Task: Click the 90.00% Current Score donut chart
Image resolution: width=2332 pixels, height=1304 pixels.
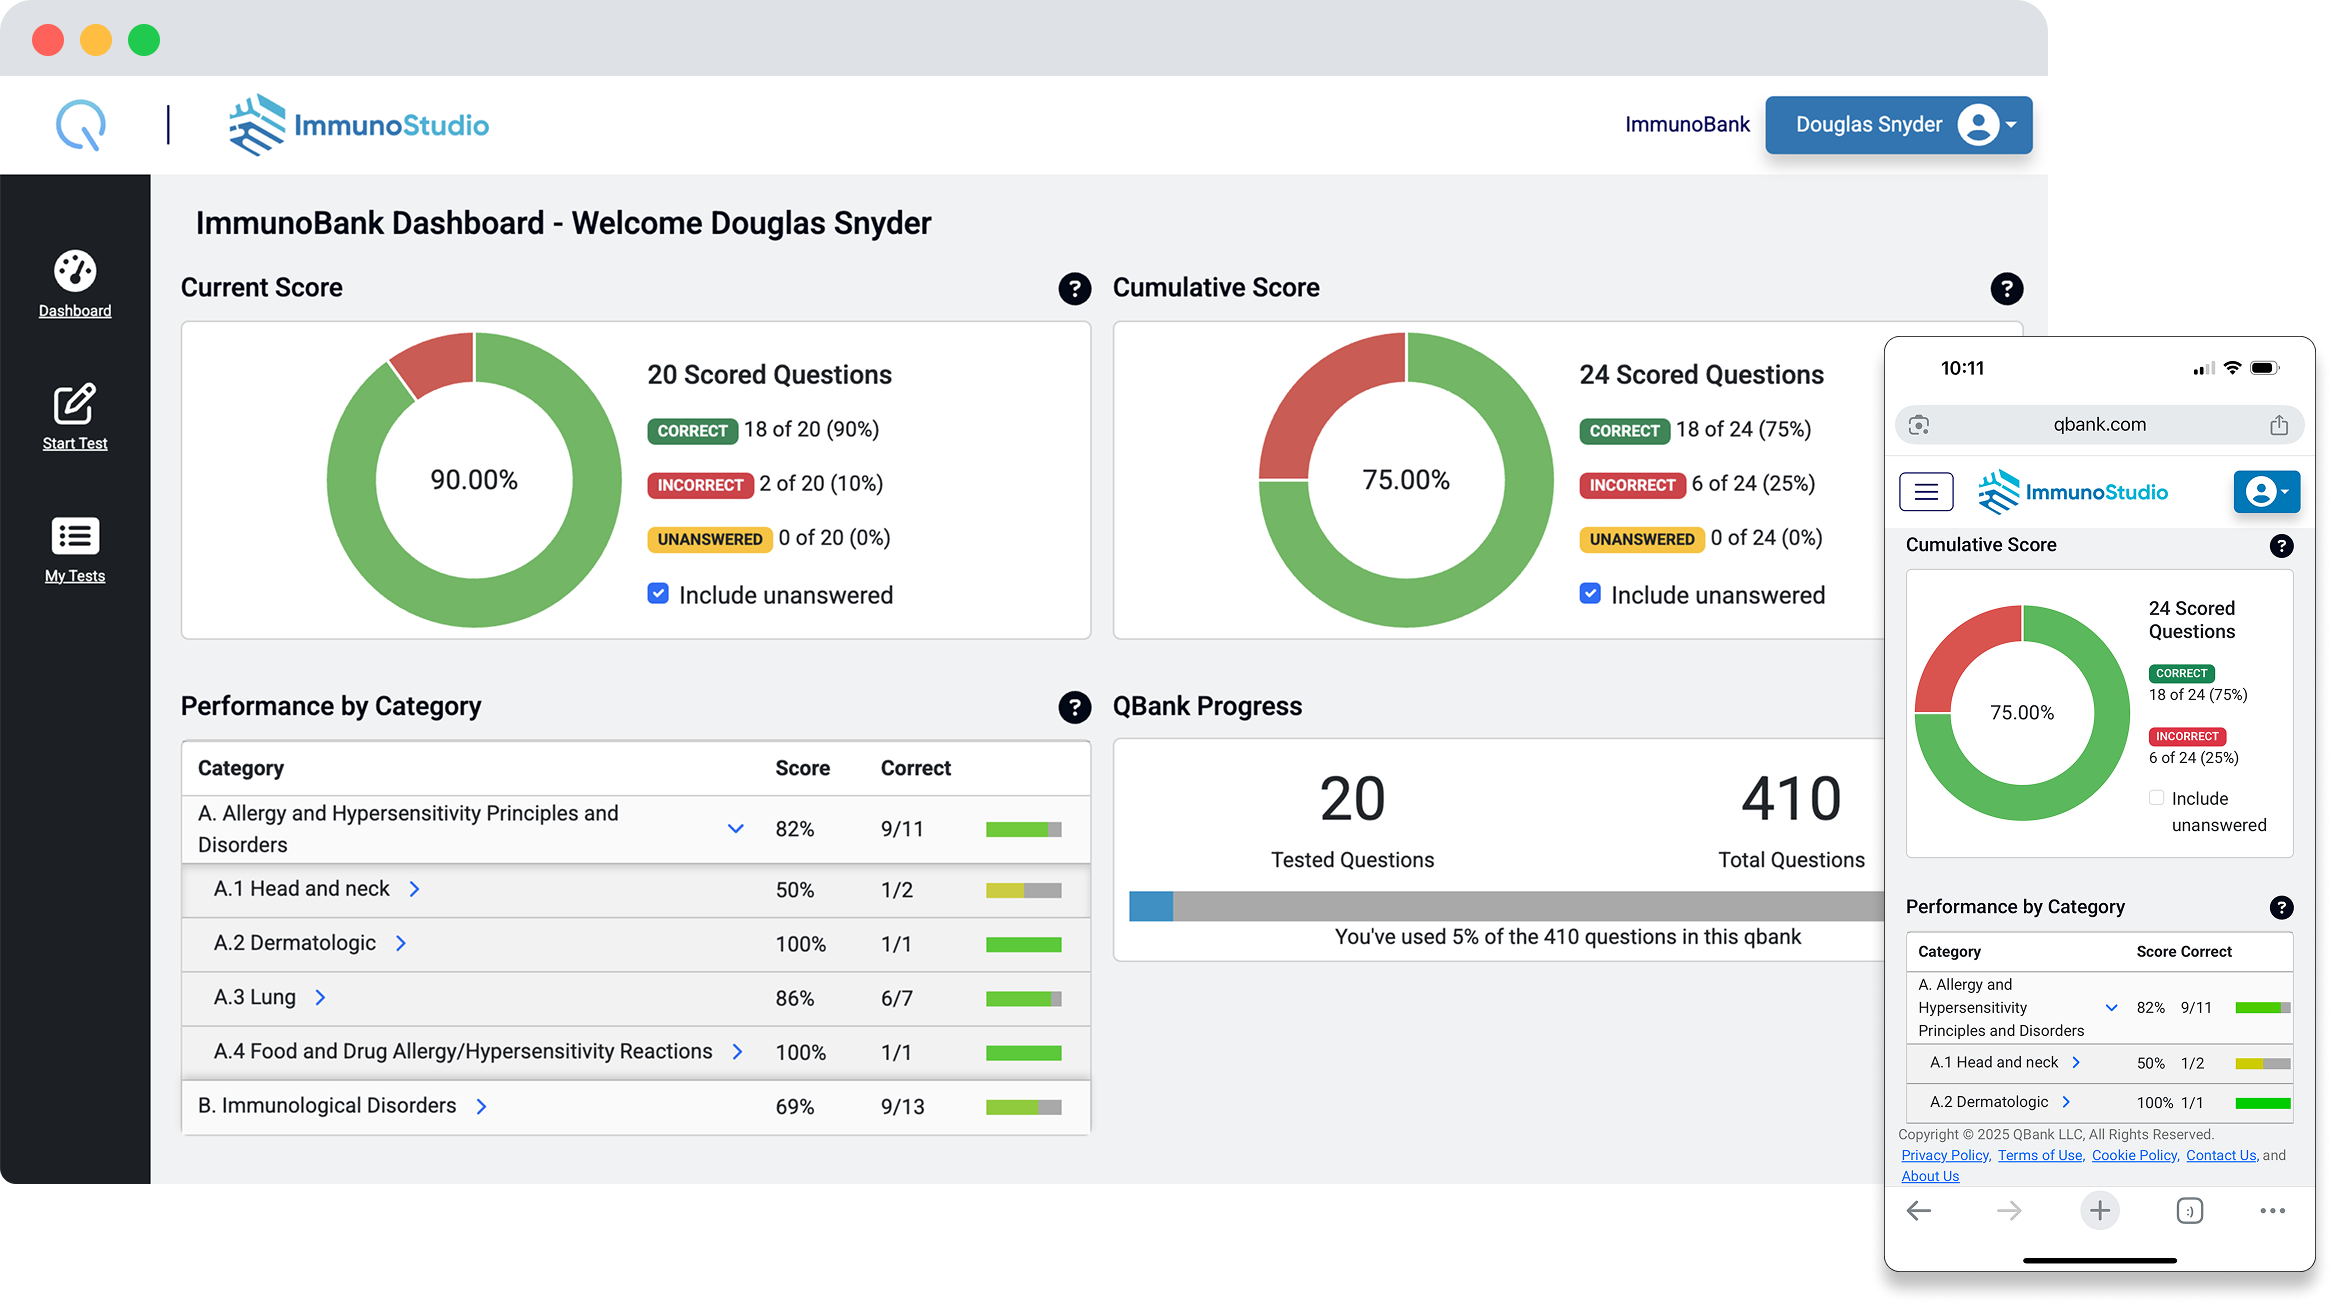Action: (474, 480)
